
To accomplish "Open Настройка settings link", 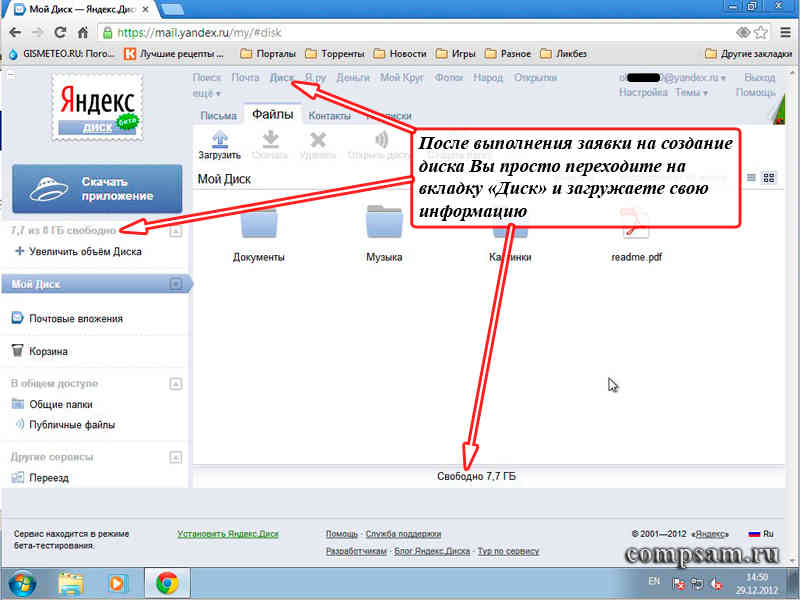I will click(643, 92).
